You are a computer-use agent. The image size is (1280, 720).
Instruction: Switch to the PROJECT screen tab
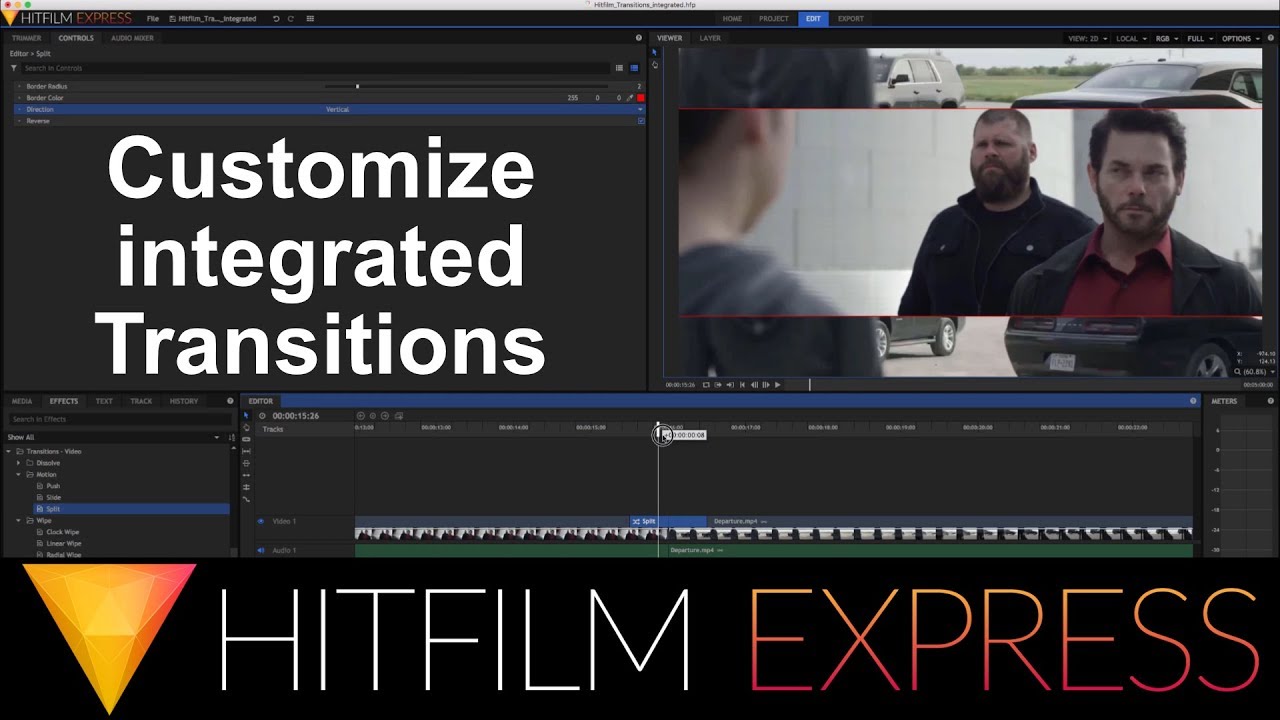click(773, 18)
